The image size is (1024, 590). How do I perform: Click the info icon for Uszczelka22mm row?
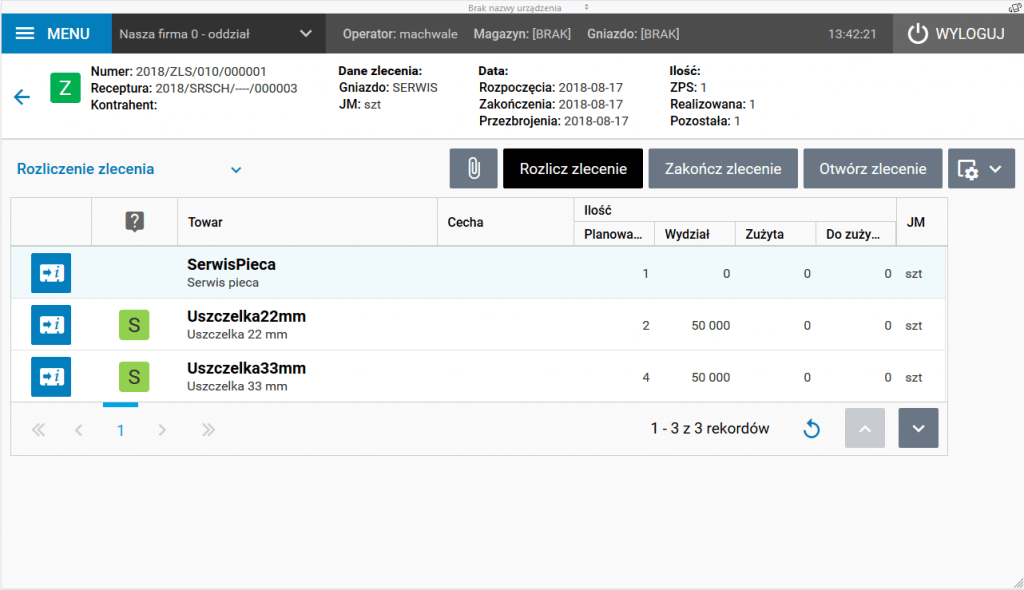point(51,325)
